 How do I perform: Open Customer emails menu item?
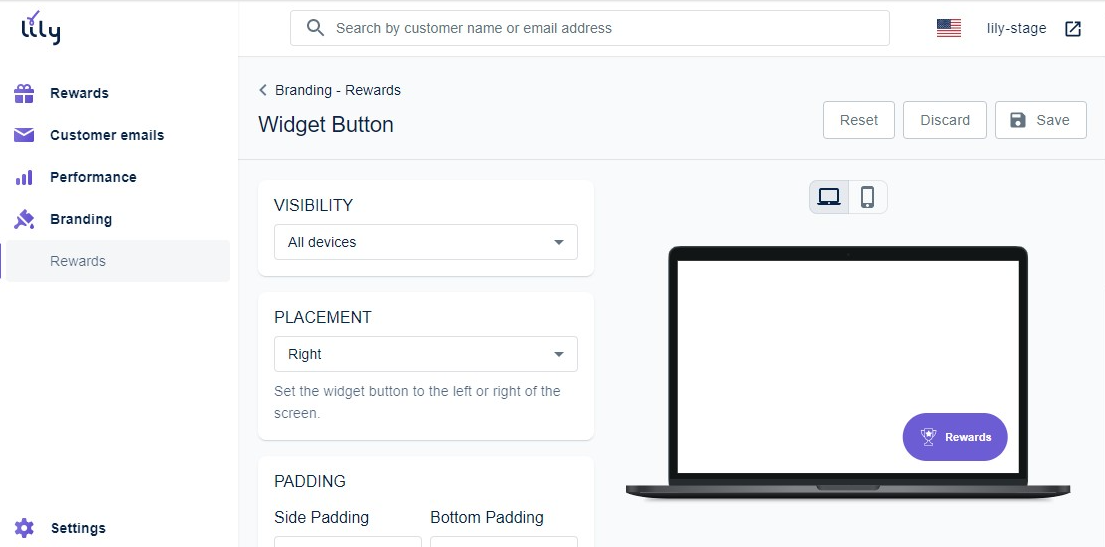click(107, 135)
